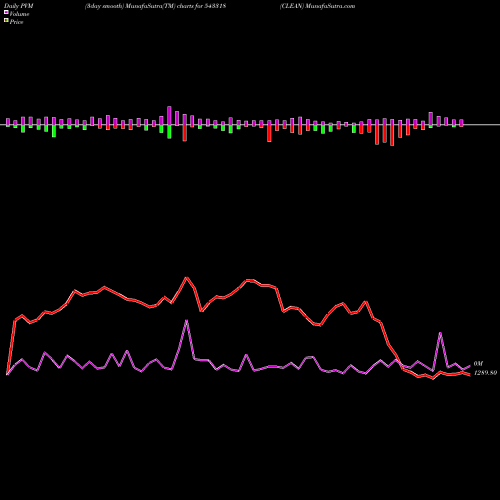The width and height of the screenshot is (500, 500).
Task: Click the '1289.80' price value label
Action: (x=485, y=373)
